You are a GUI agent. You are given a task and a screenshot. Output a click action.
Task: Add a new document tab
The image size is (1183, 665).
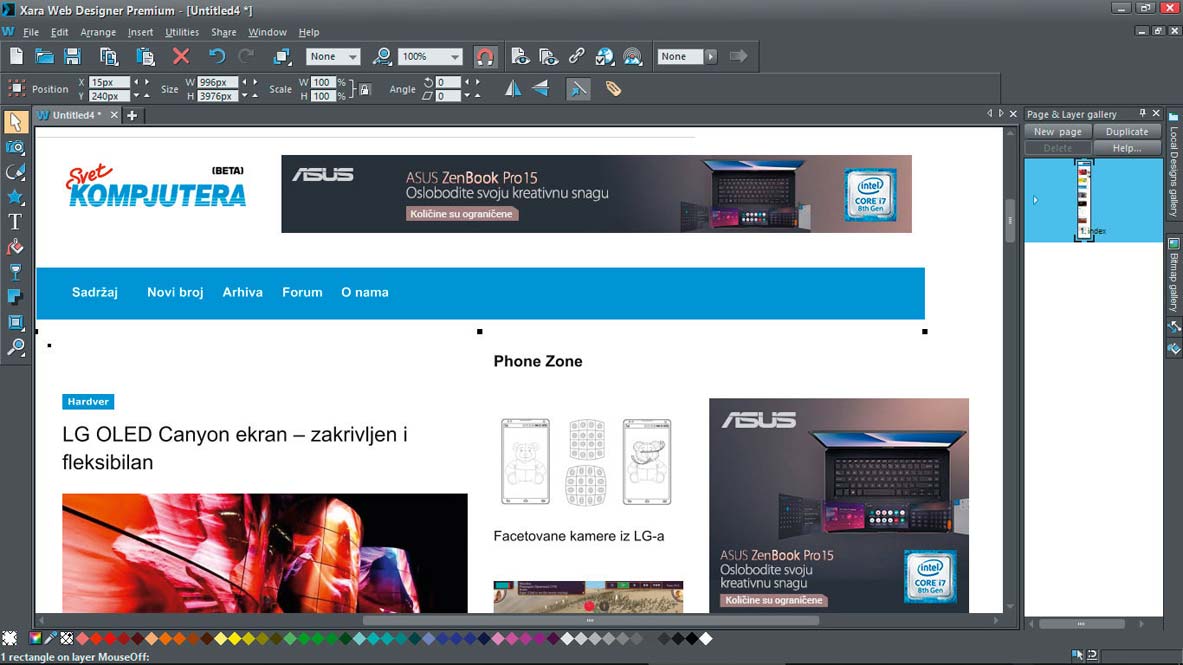point(132,115)
